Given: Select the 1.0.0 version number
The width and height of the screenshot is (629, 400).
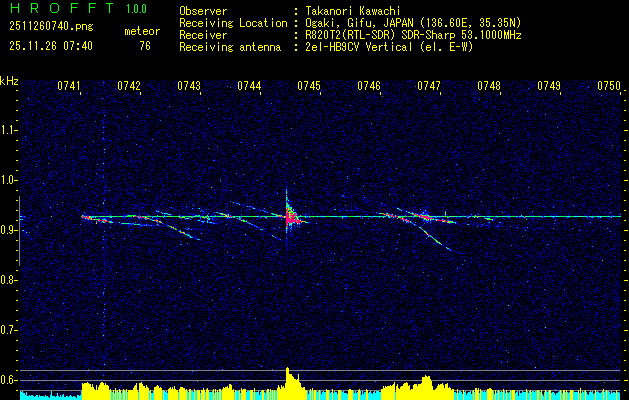Looking at the screenshot, I should point(136,8).
